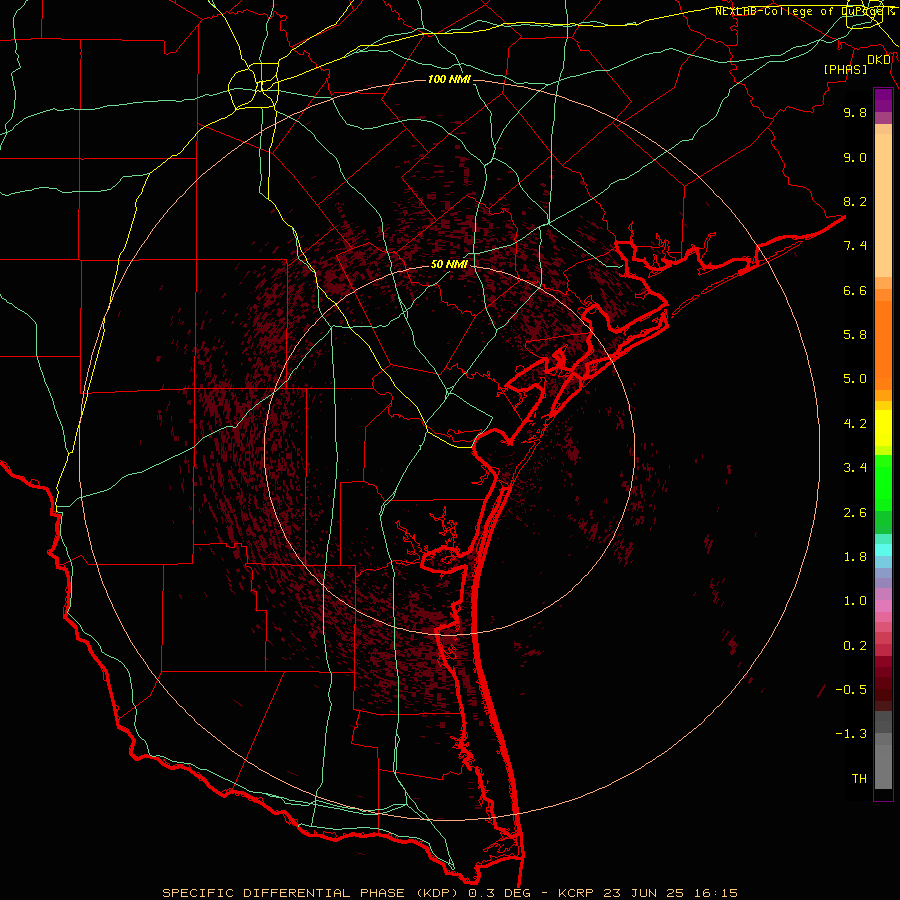Select the 3.4 value on the color scale

coord(855,468)
